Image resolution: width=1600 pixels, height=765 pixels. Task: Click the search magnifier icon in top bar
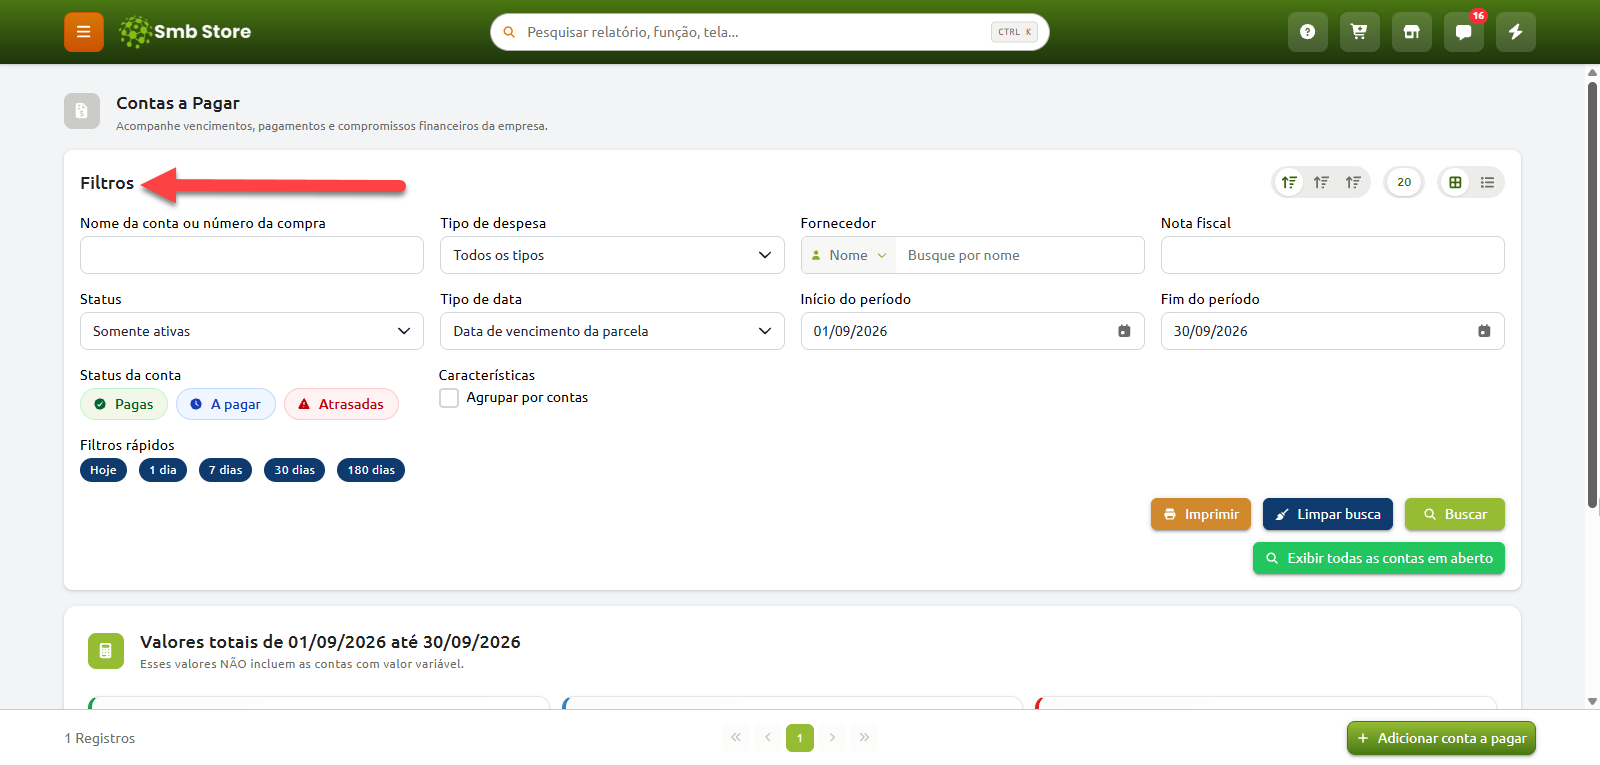pyautogui.click(x=509, y=32)
